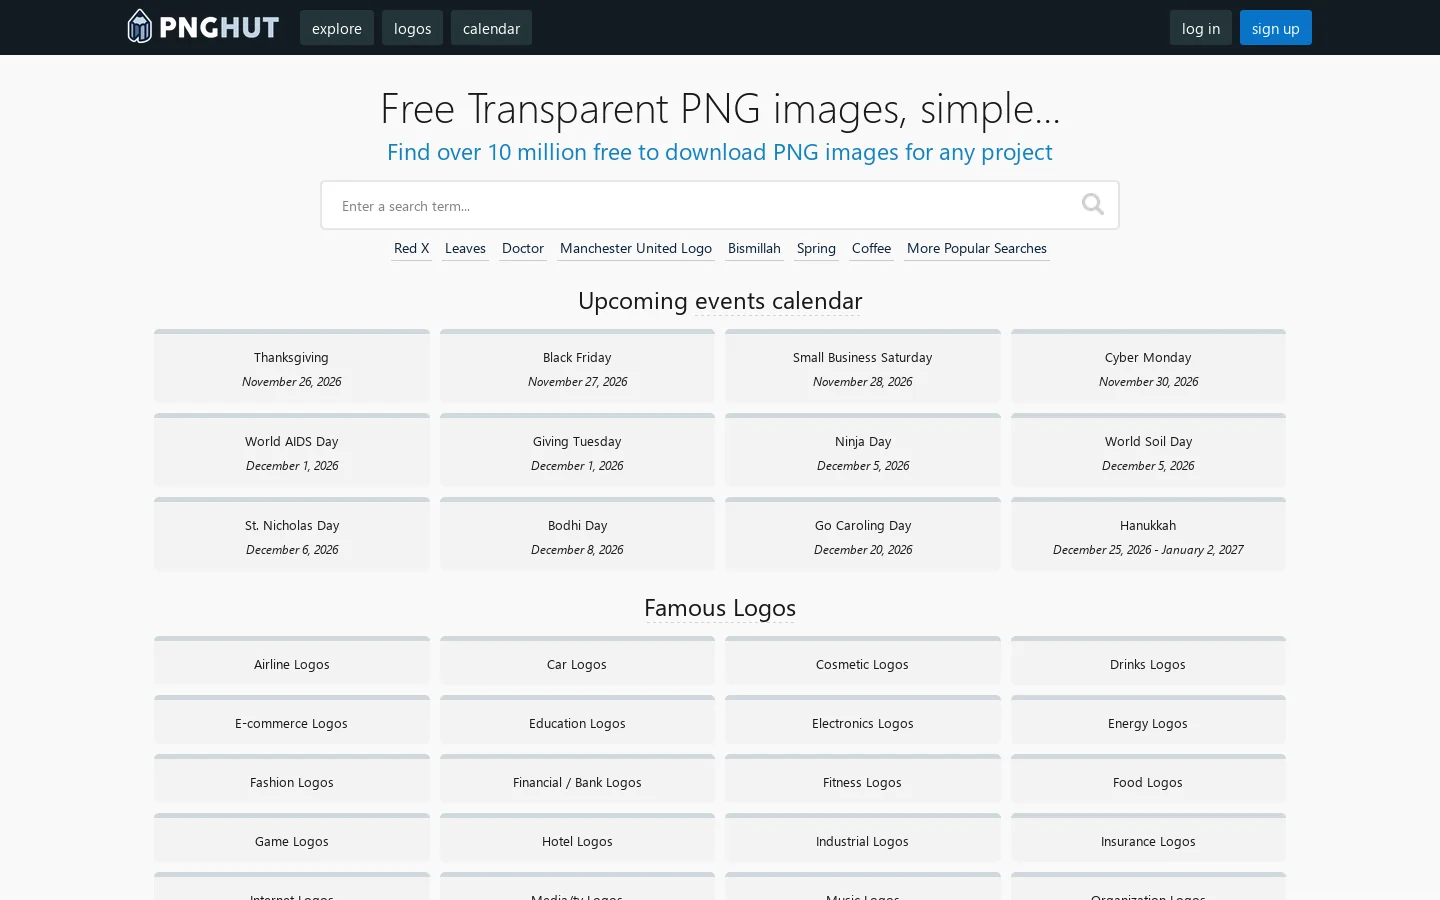Click the log in button
The width and height of the screenshot is (1440, 900).
1201,28
